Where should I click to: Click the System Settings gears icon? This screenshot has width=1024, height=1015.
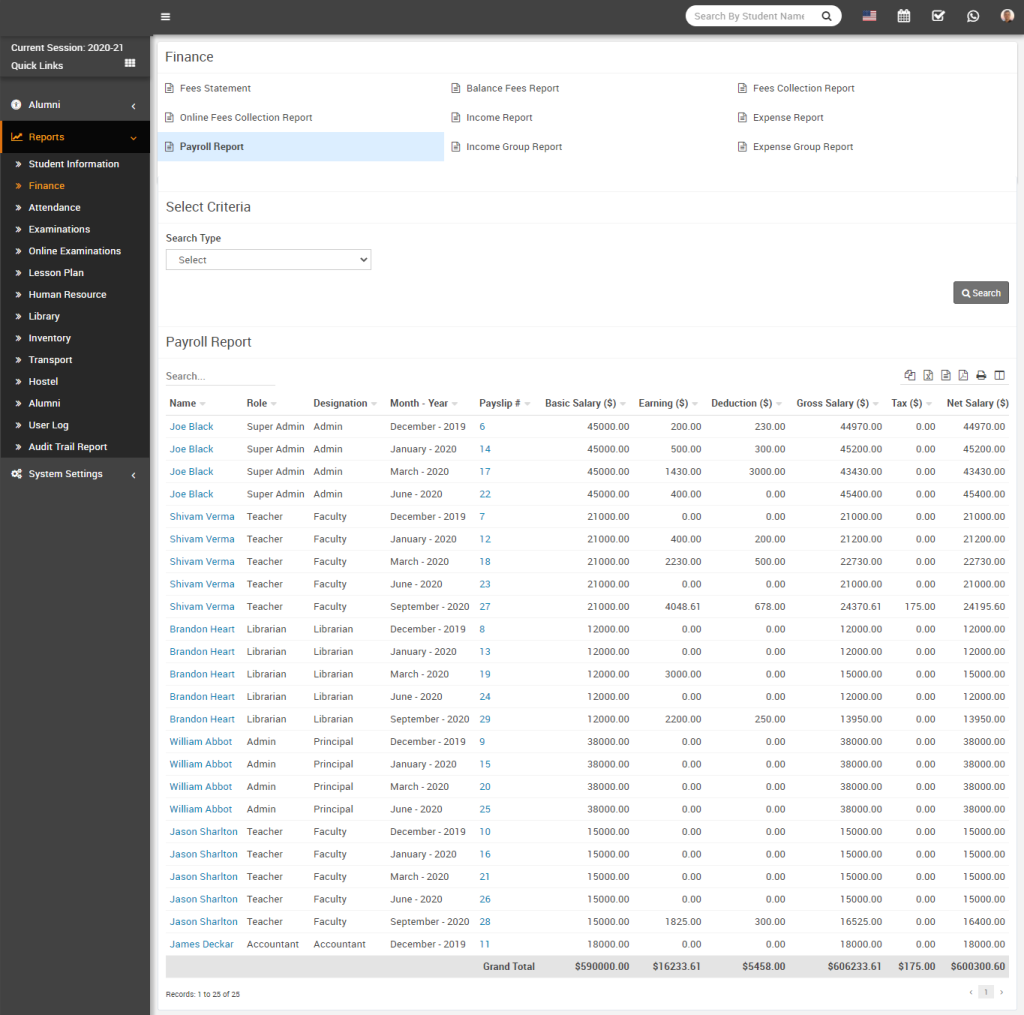coord(16,474)
